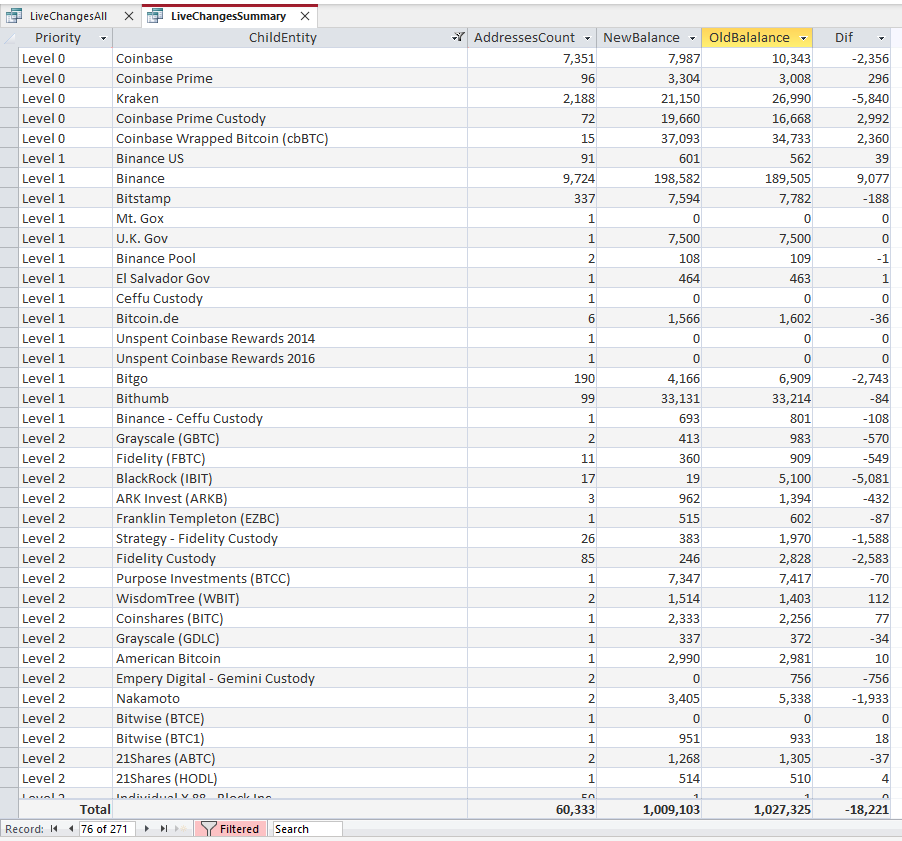
Task: Click the Bitgo entity cell
Action: pos(290,379)
